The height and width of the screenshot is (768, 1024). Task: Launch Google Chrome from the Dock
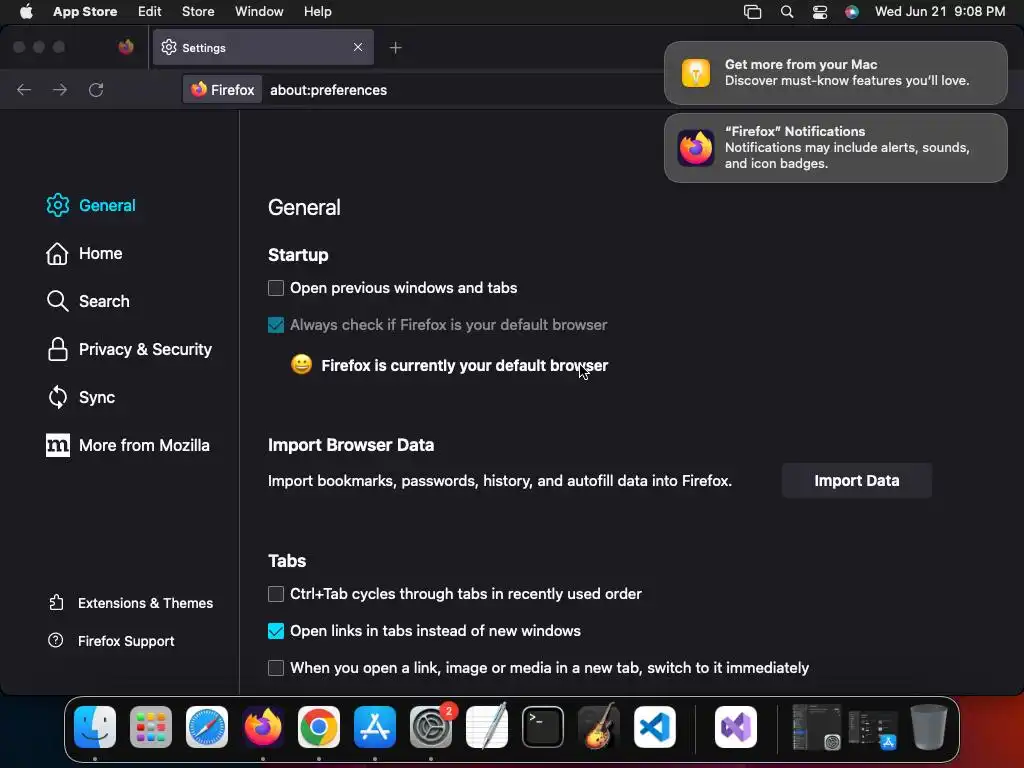[319, 727]
